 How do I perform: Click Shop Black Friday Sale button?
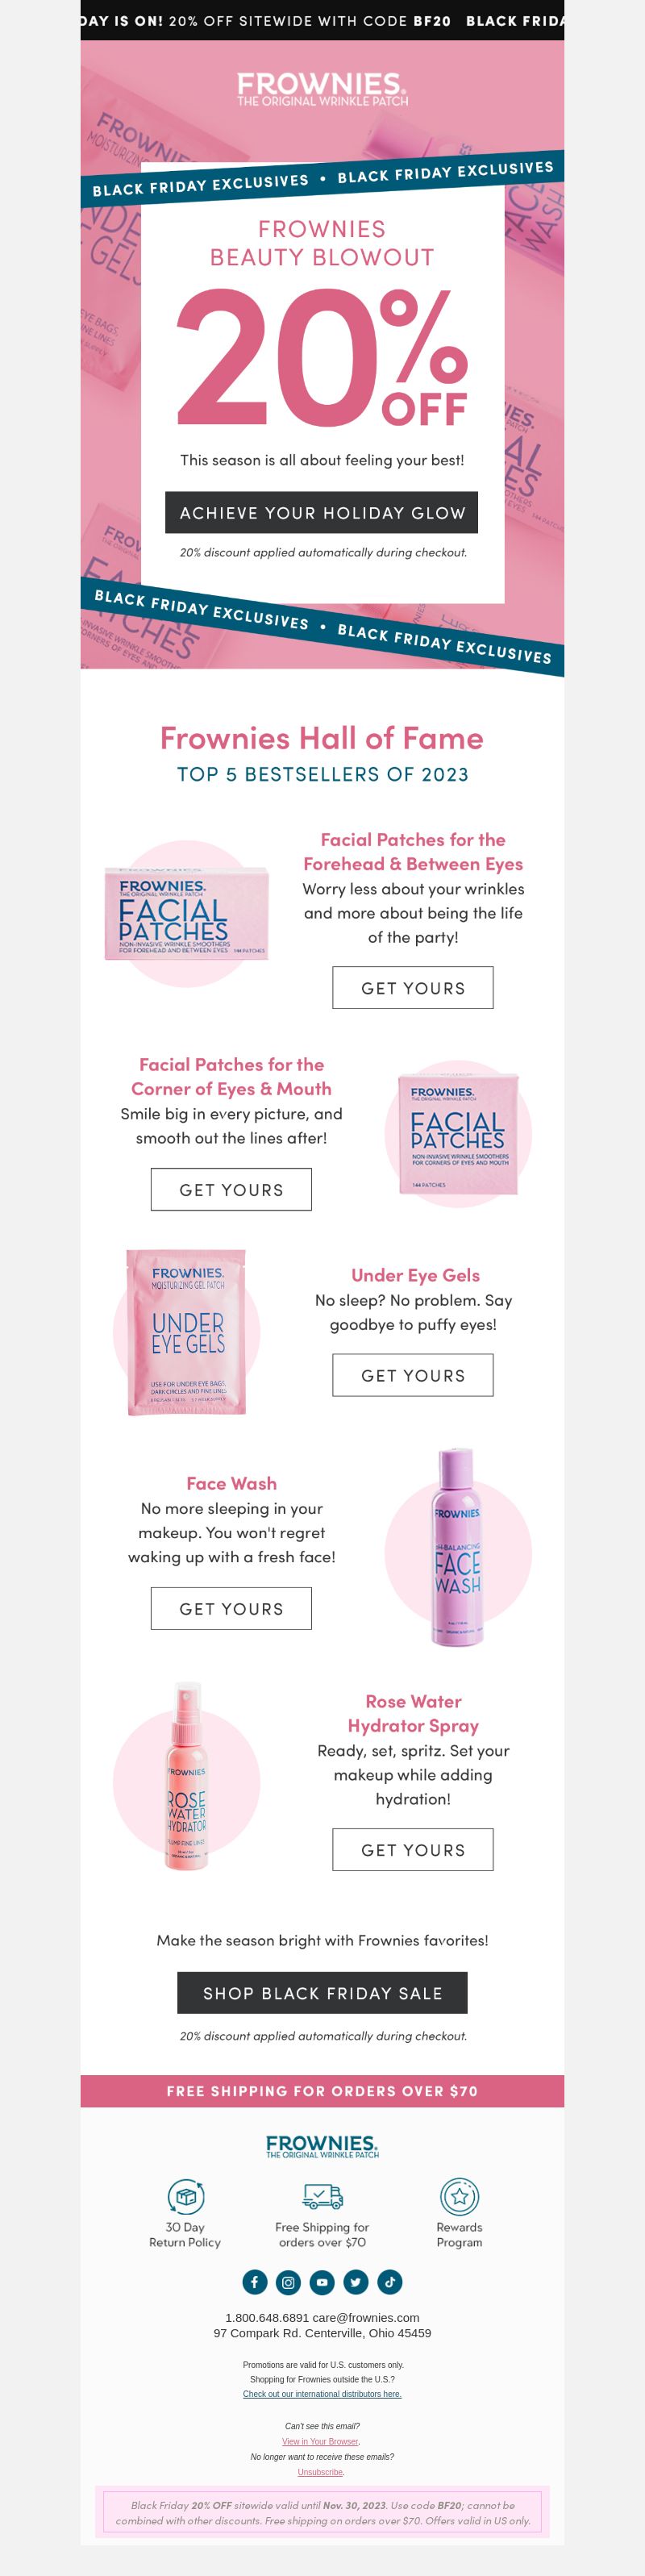322,1993
